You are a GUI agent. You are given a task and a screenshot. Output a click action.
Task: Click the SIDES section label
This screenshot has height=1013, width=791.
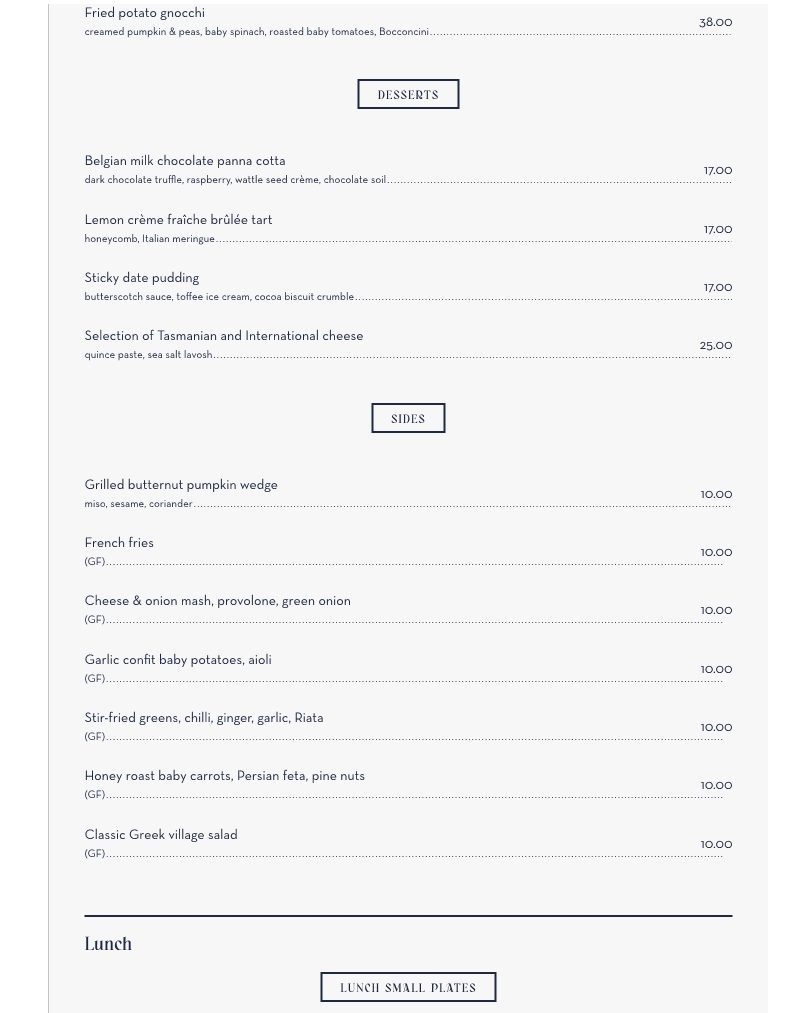(x=408, y=419)
